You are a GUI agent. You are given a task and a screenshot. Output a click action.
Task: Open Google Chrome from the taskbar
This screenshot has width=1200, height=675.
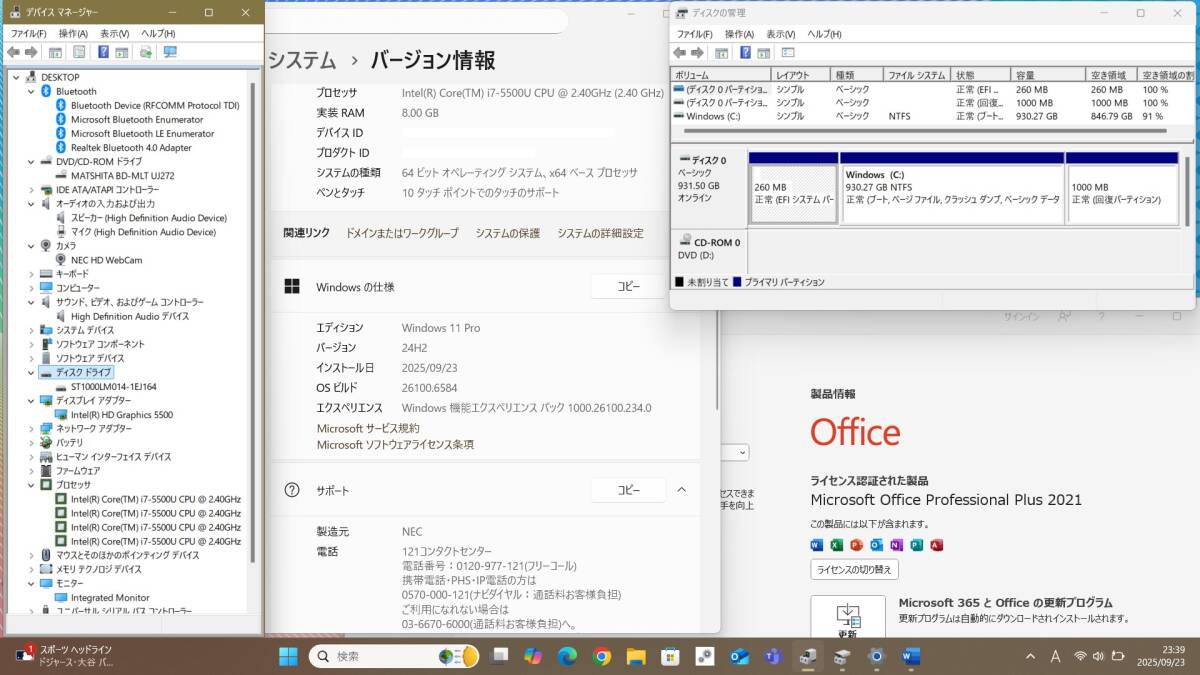click(602, 656)
